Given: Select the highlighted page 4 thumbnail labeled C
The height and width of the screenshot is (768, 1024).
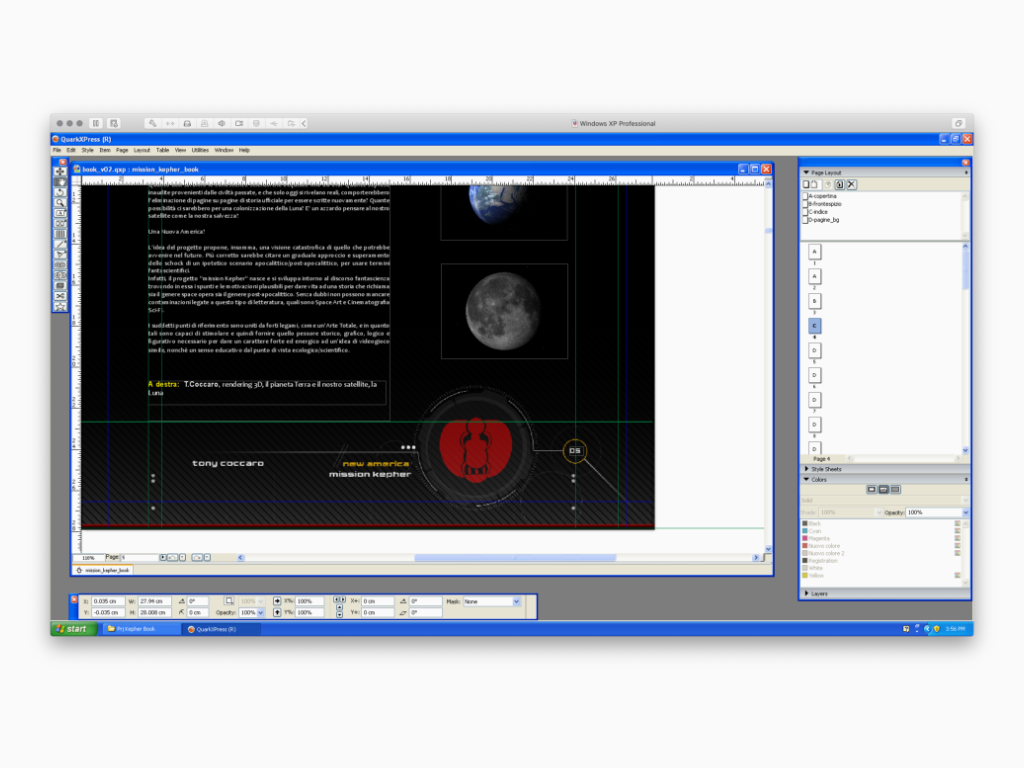Looking at the screenshot, I should pyautogui.click(x=814, y=326).
